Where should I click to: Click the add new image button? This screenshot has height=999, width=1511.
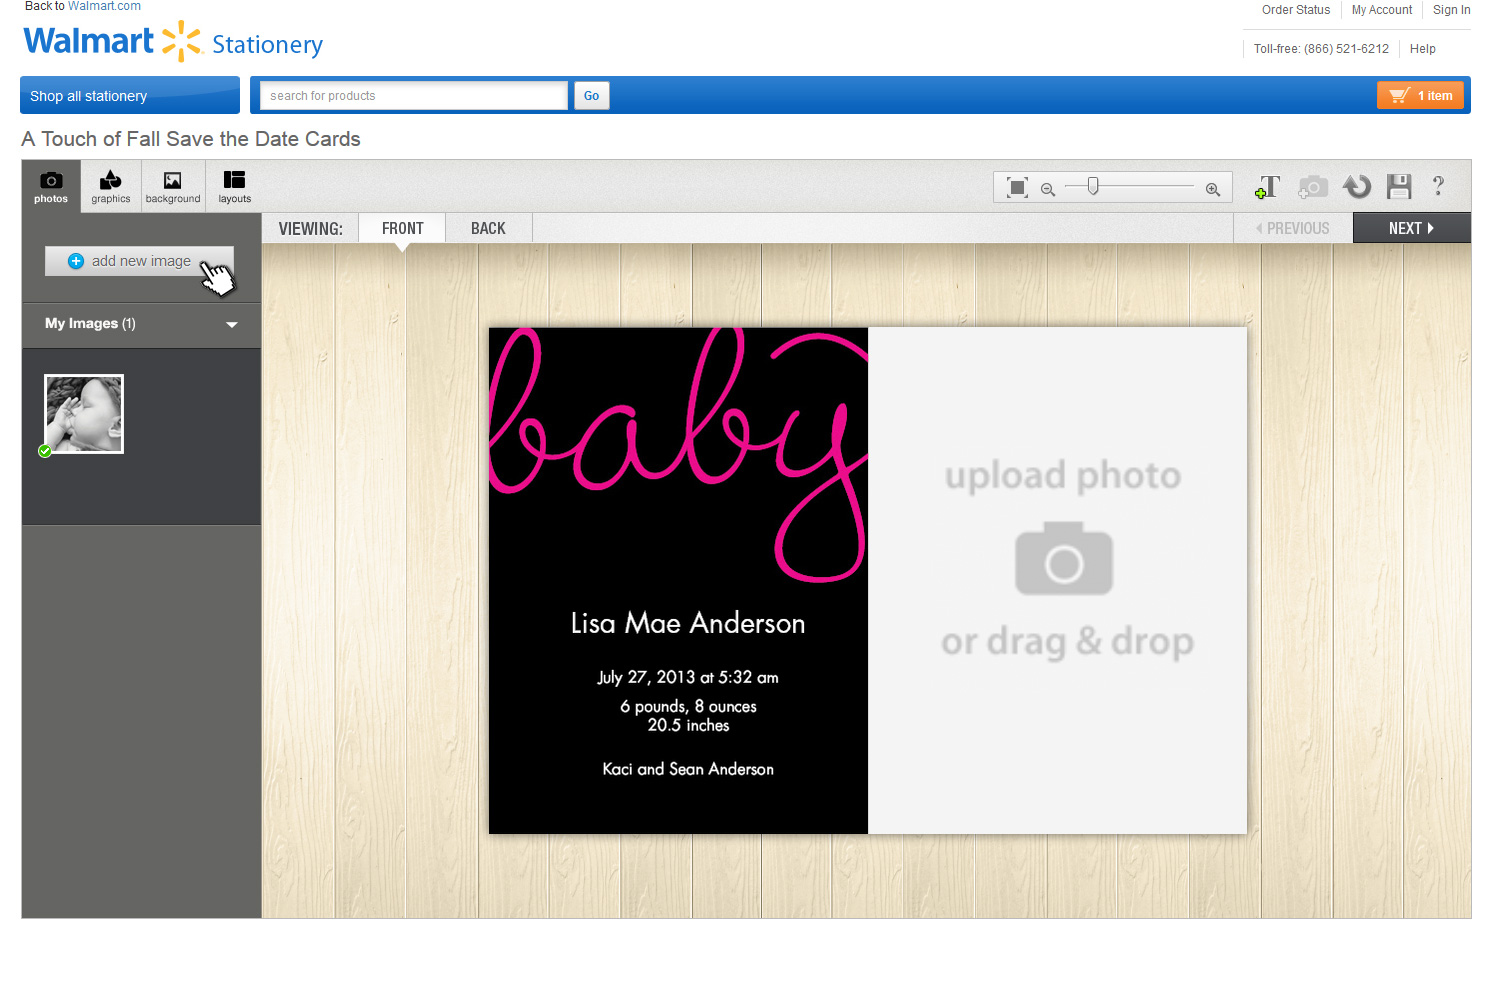139,261
